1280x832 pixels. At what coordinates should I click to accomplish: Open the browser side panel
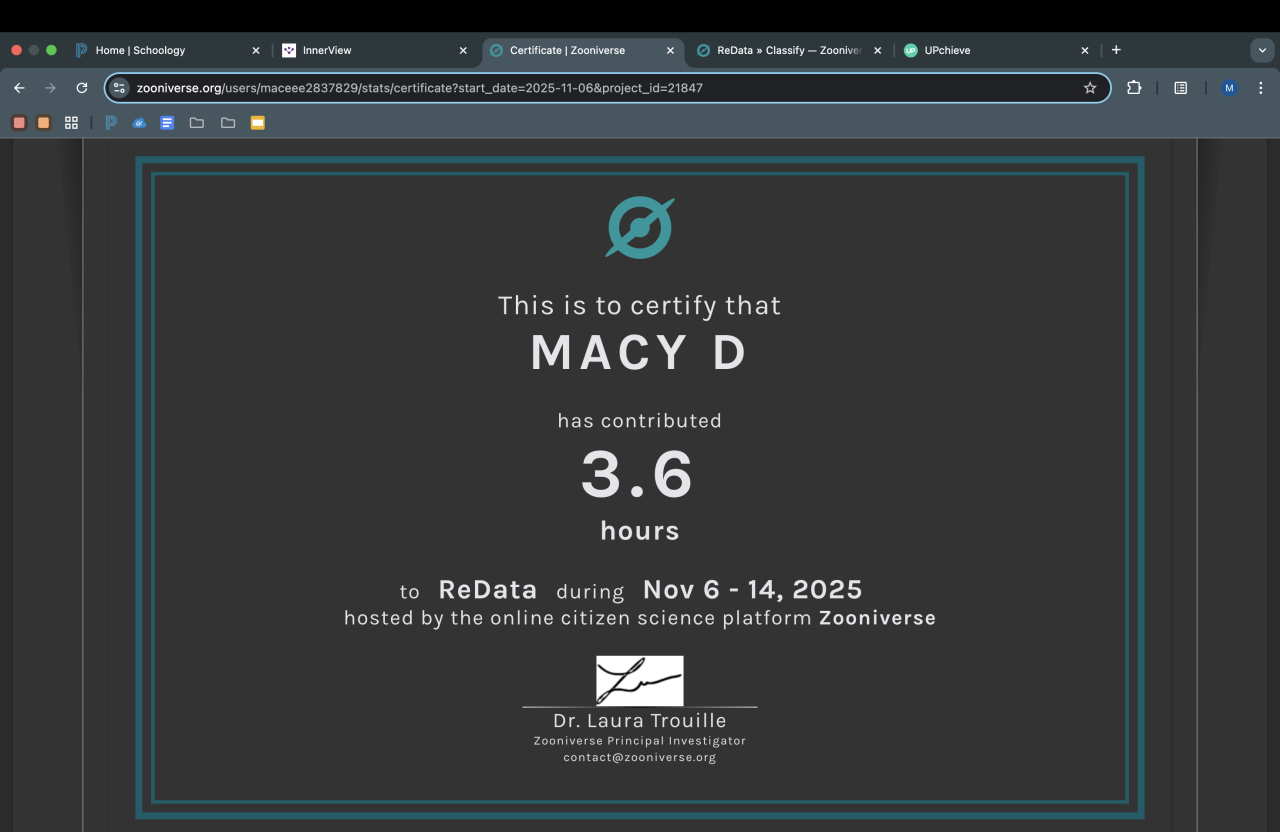1181,88
